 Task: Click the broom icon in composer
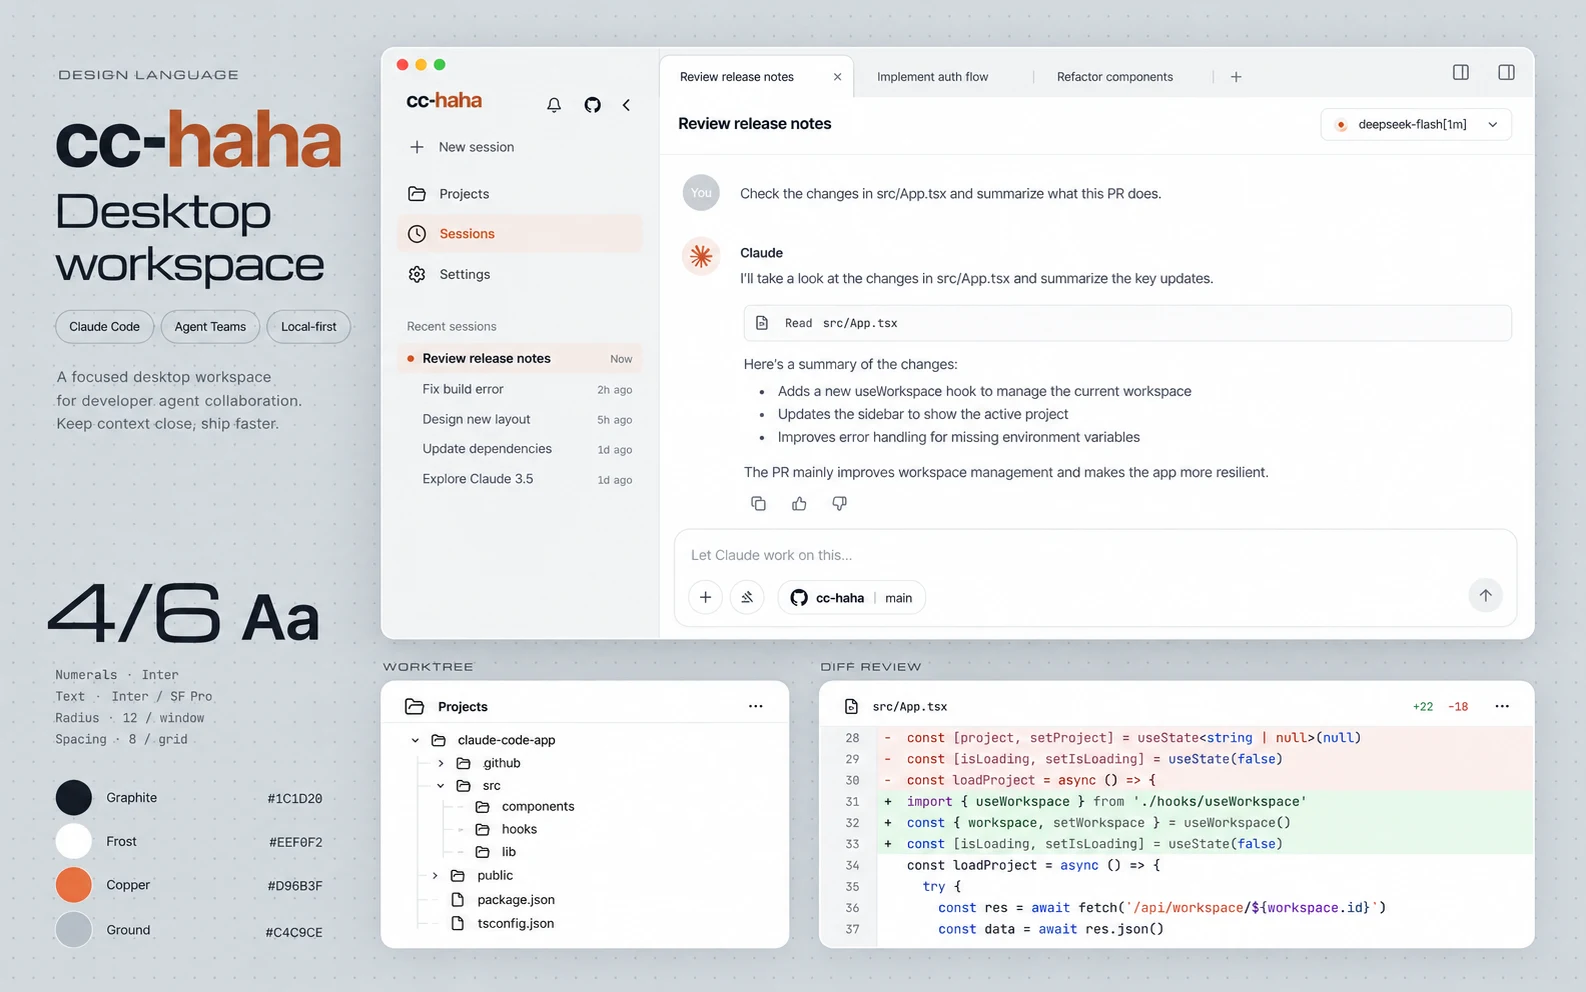747,597
